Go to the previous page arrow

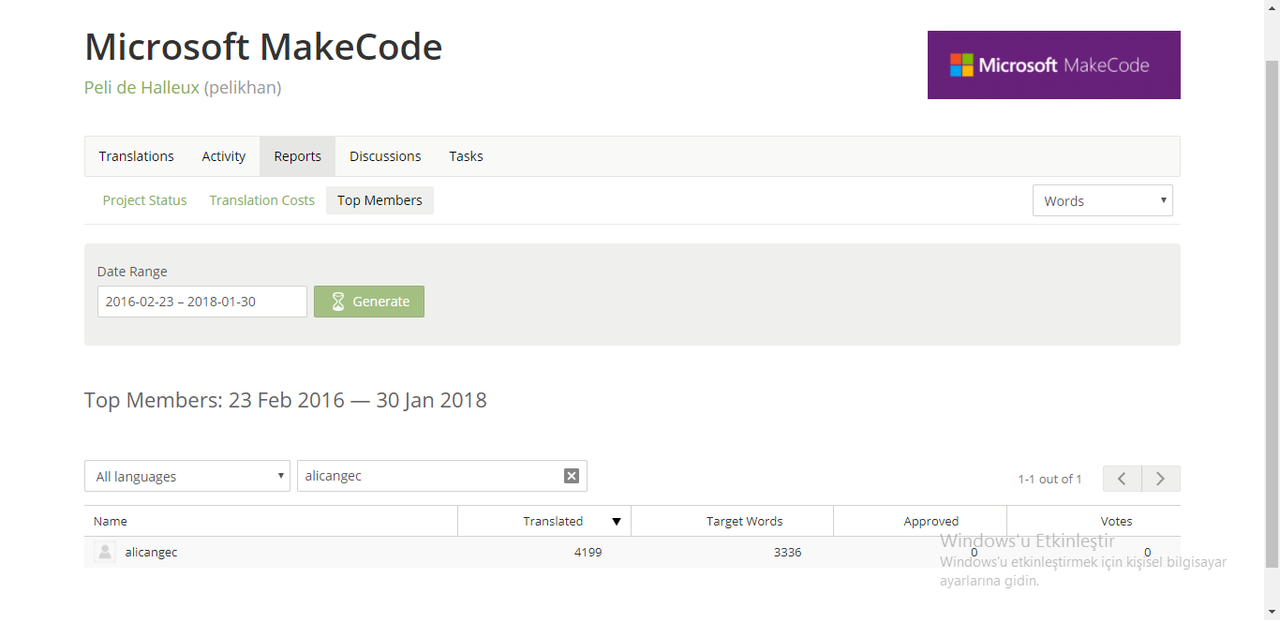coord(1122,479)
